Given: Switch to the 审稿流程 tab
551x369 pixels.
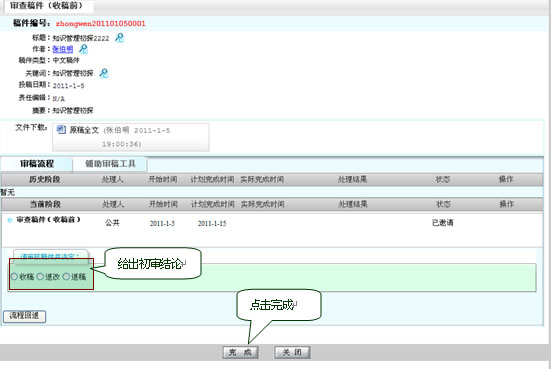Looking at the screenshot, I should [x=37, y=164].
